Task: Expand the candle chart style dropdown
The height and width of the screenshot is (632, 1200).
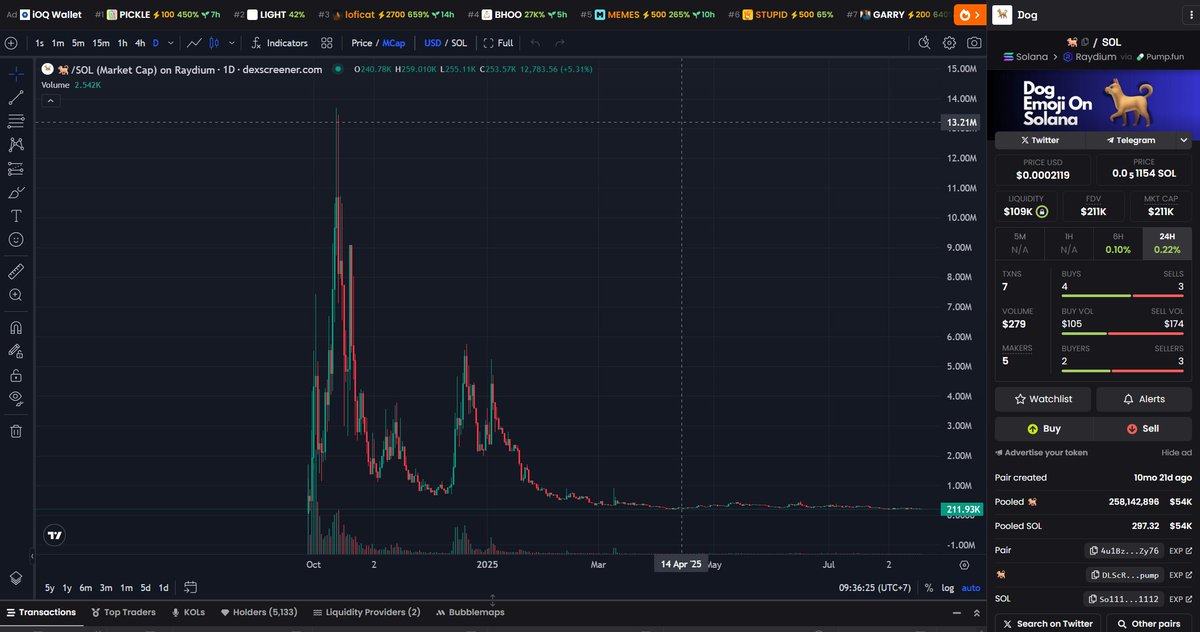Action: (231, 43)
